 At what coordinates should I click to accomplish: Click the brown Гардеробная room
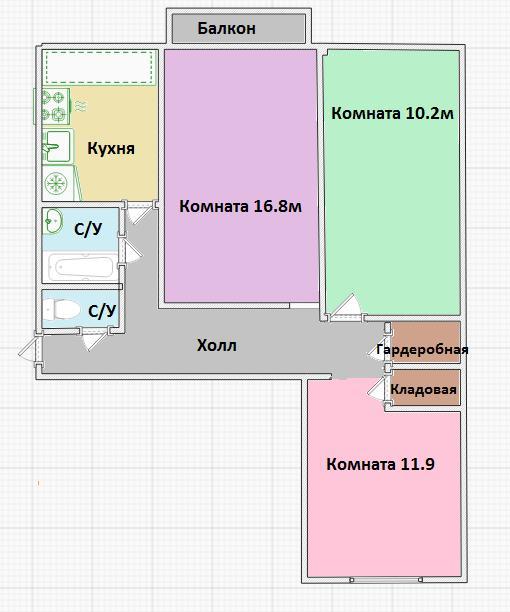tap(426, 342)
